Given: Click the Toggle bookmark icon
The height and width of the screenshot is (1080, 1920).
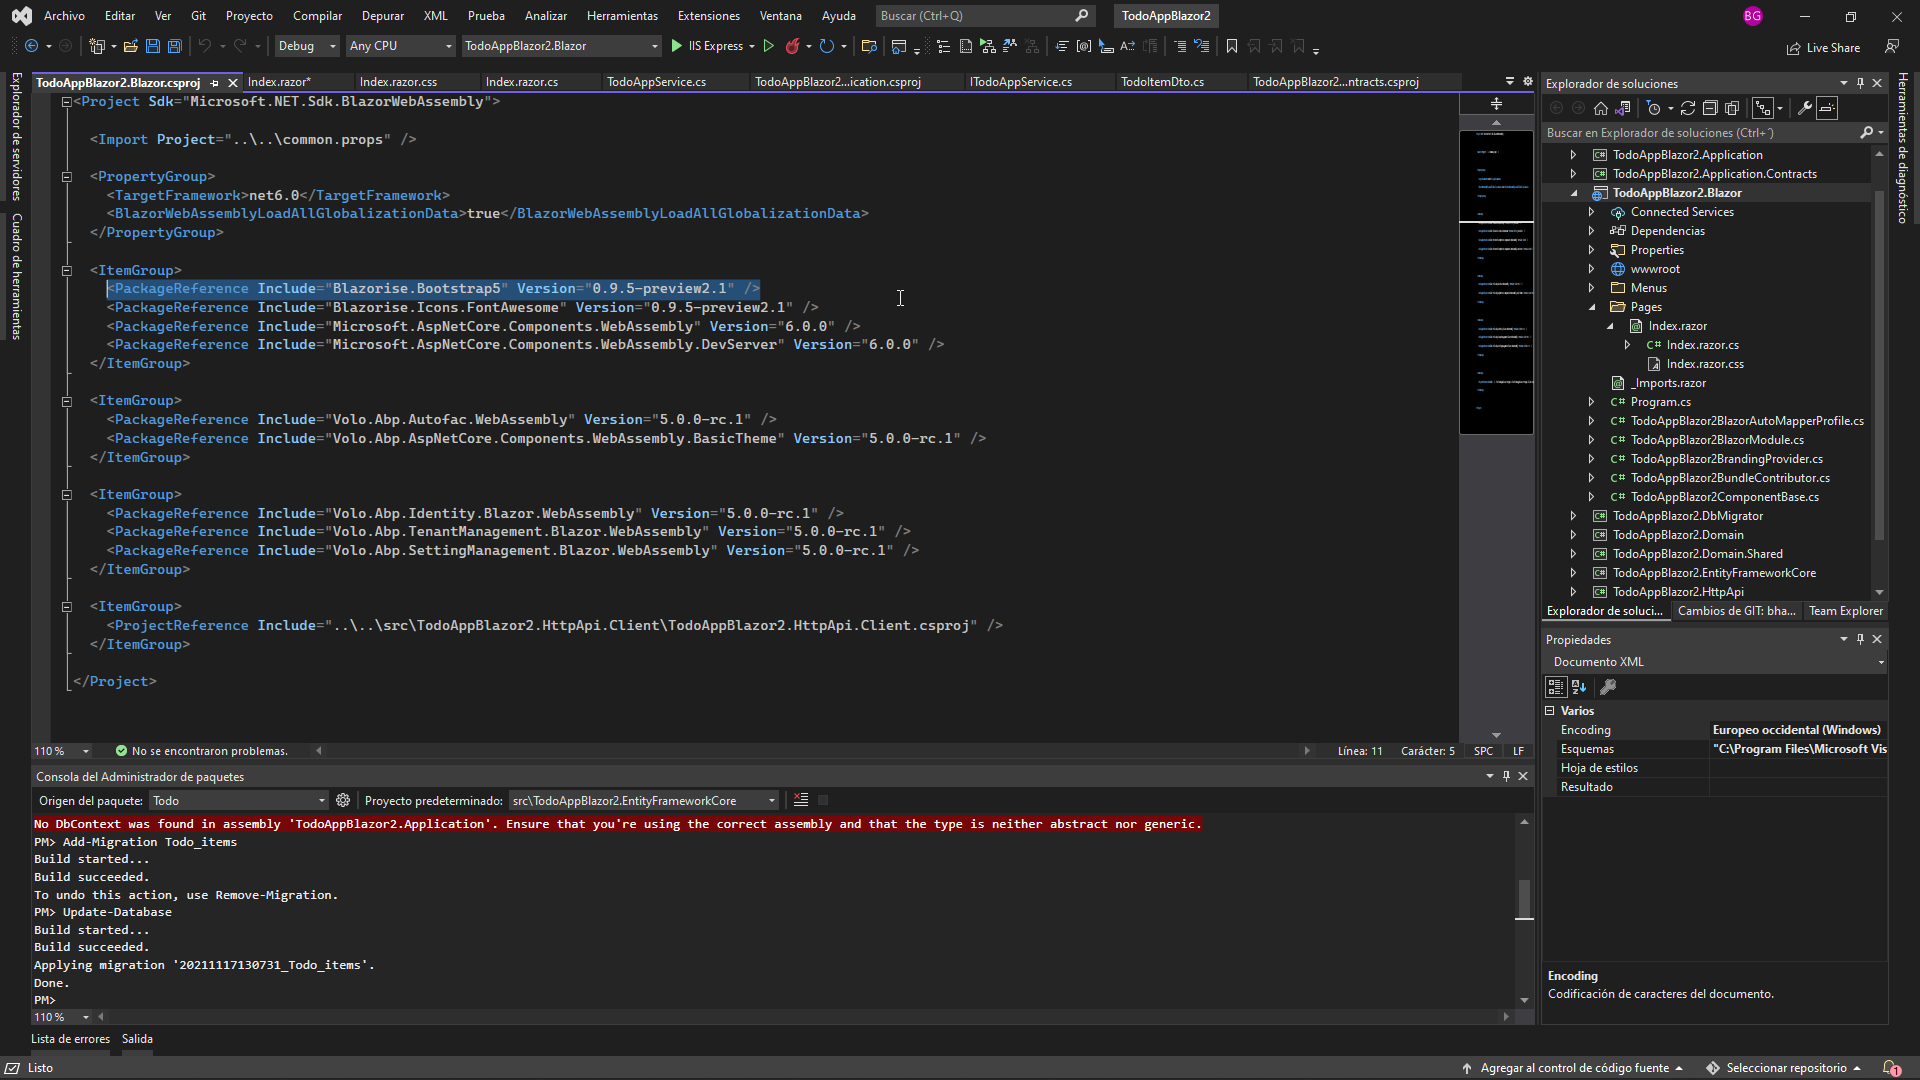Looking at the screenshot, I should coord(1232,46).
